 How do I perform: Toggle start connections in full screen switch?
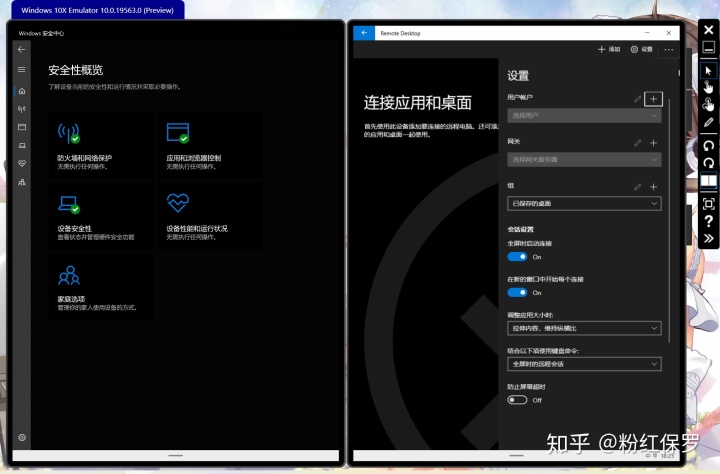[x=517, y=257]
